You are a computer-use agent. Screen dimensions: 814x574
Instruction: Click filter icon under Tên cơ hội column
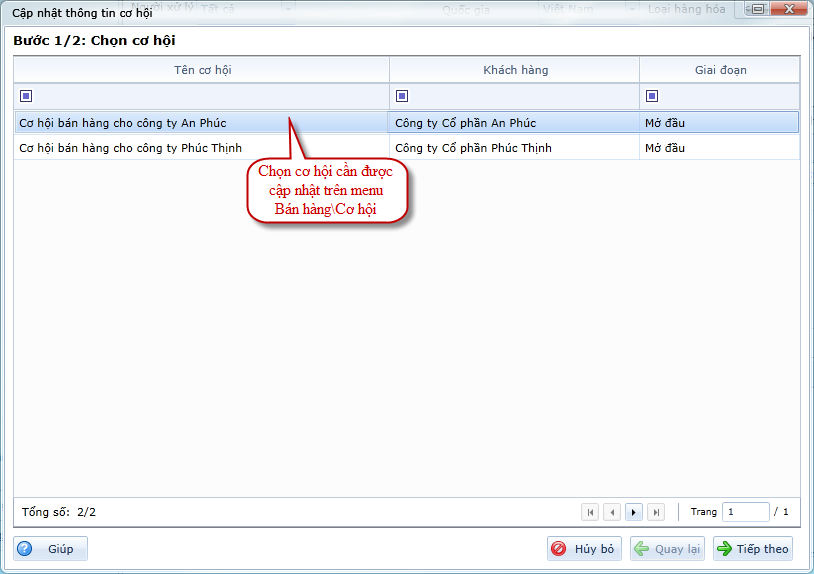point(26,96)
